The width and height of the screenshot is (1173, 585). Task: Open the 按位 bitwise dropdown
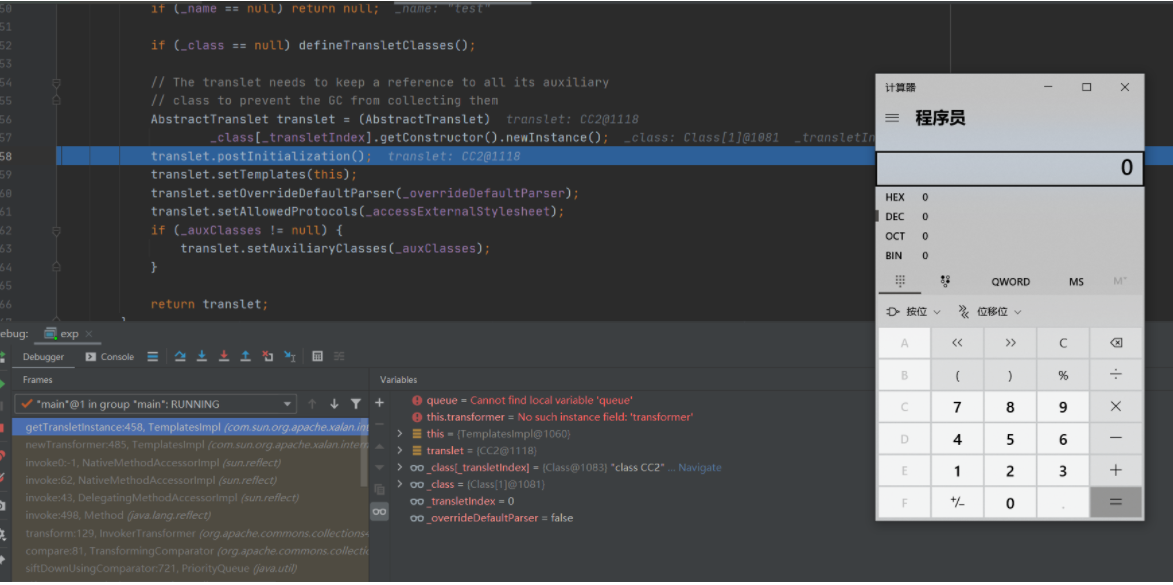[x=913, y=311]
